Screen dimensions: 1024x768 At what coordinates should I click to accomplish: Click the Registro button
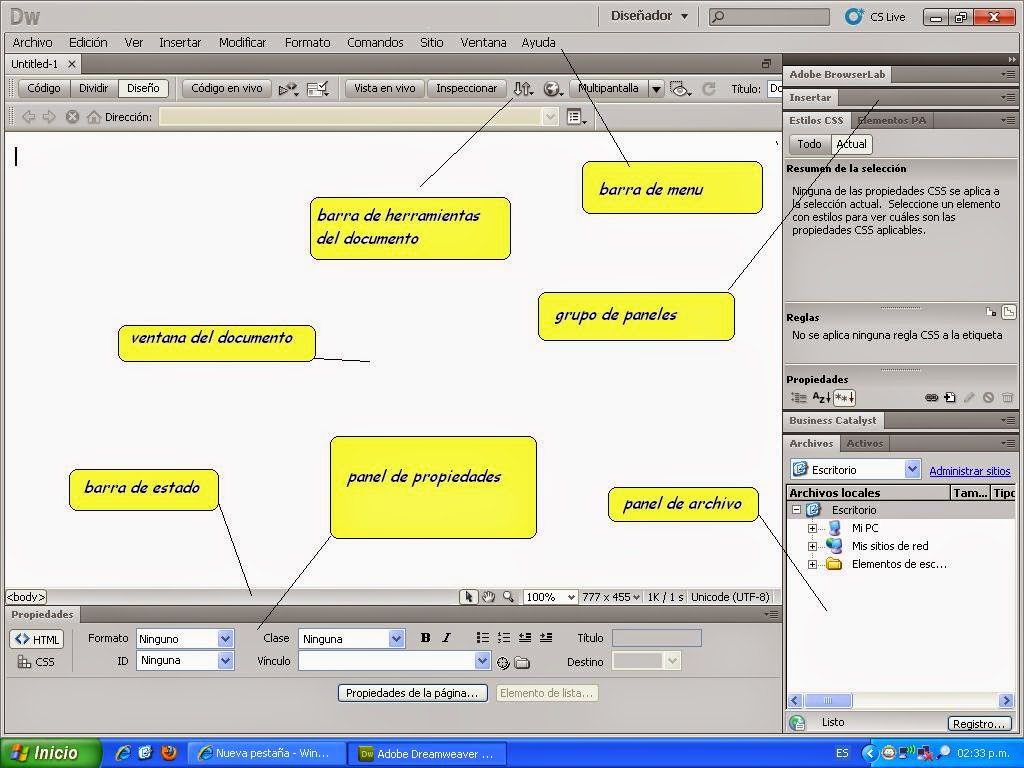coord(978,724)
